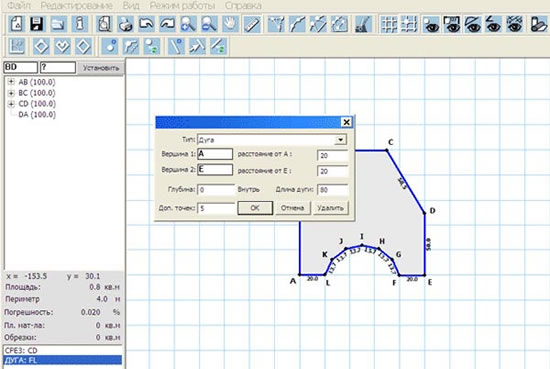Screen dimensions: 550x369
Task: Click the Вершина 1 input field
Action: click(x=215, y=154)
